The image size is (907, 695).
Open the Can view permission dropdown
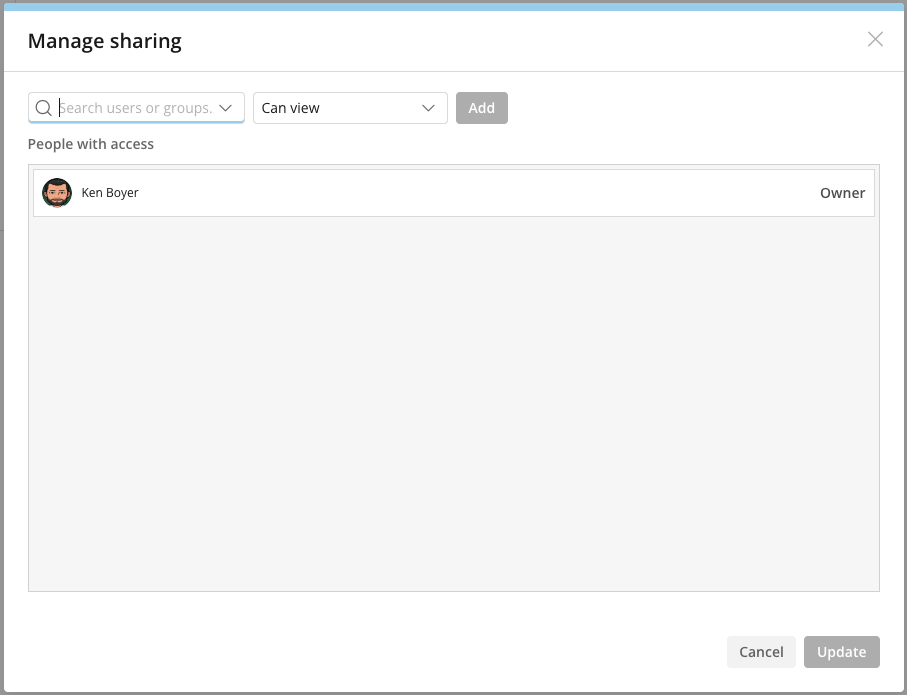coord(350,108)
